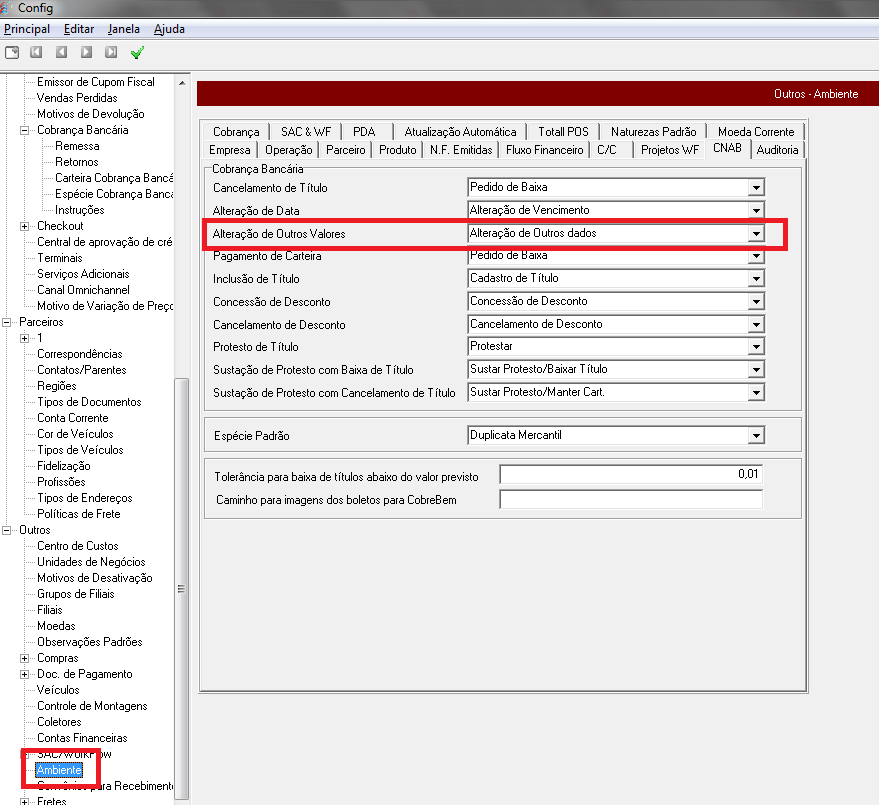Click the tree panel scroll up arrow
The height and width of the screenshot is (805, 879).
[x=182, y=83]
